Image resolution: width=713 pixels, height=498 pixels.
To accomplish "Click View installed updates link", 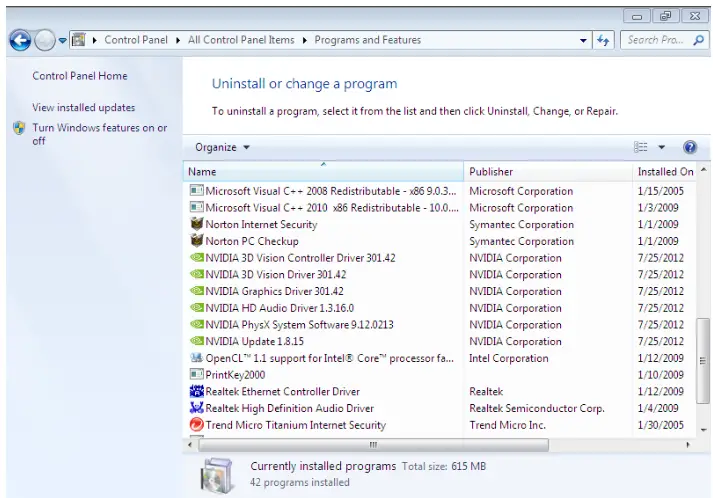I will click(x=83, y=107).
